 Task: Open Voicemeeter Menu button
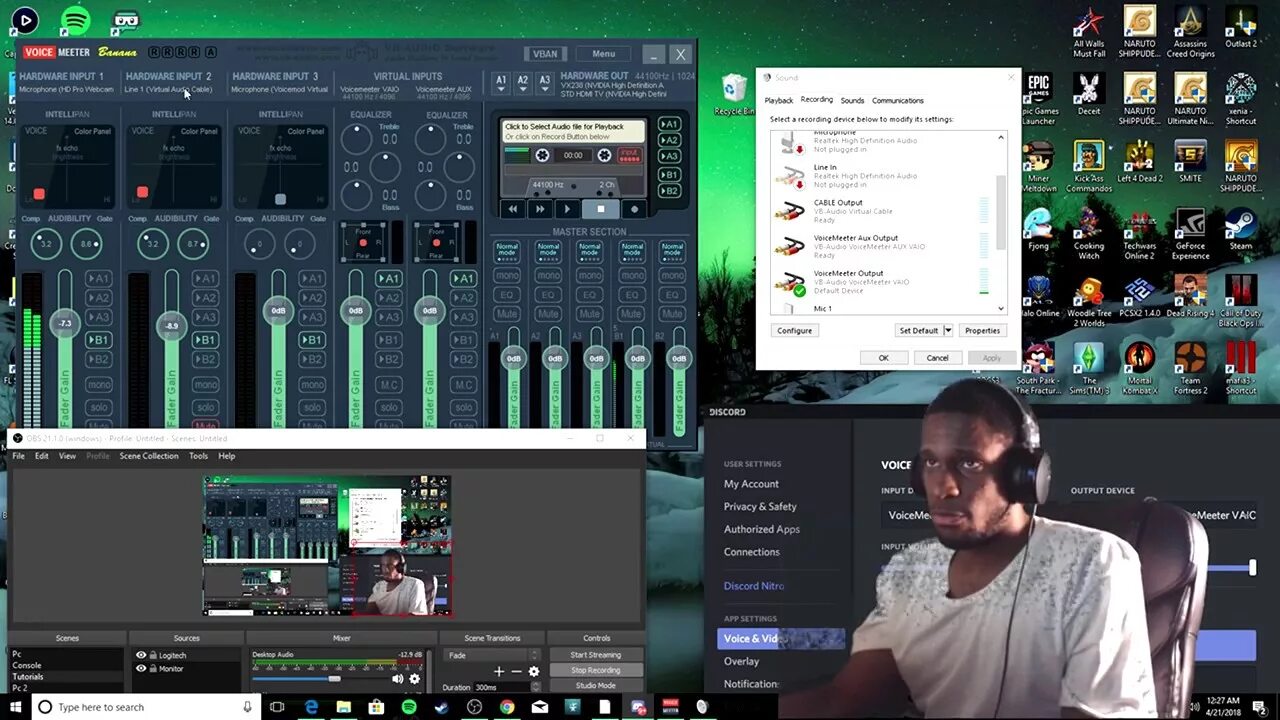pyautogui.click(x=603, y=54)
